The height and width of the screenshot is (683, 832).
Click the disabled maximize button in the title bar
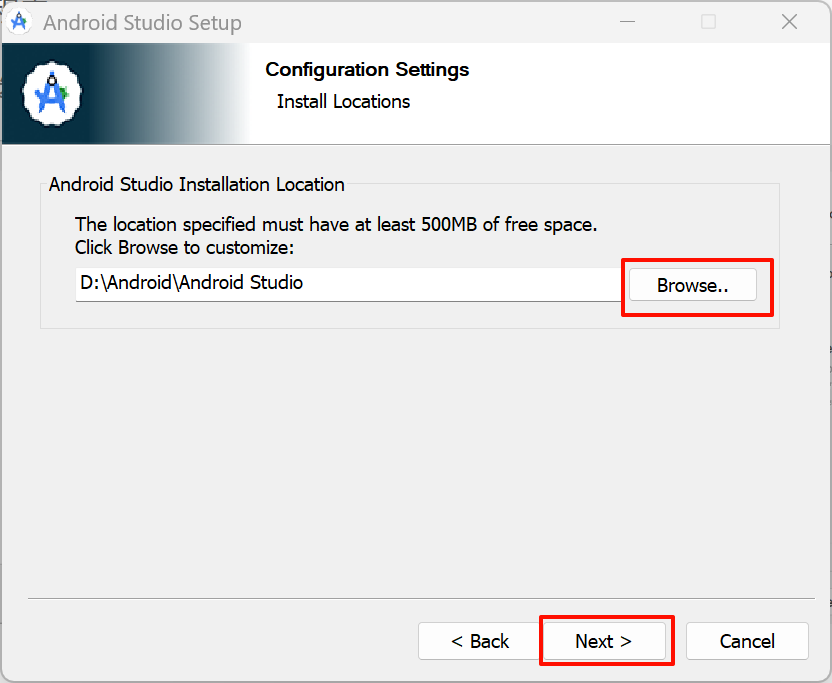(708, 22)
